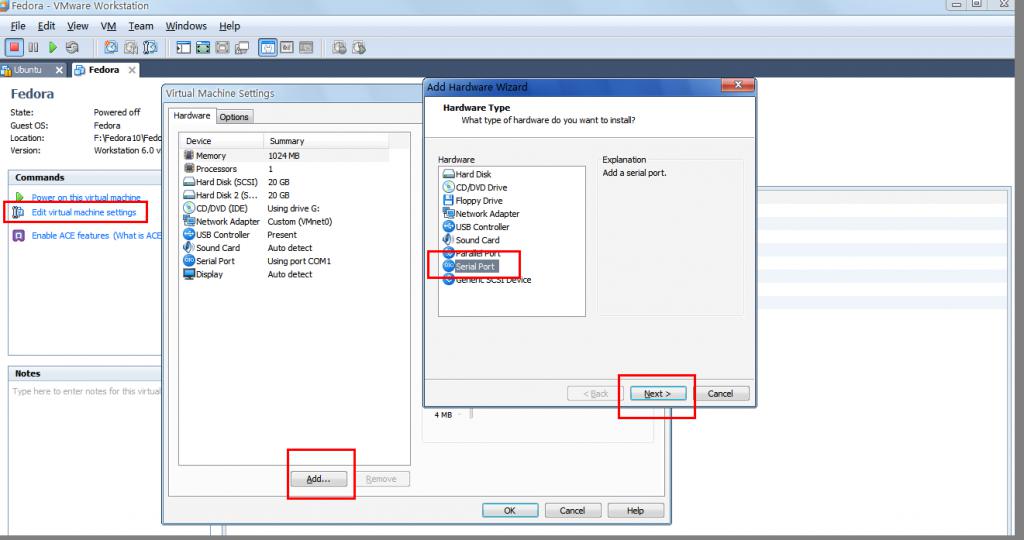The image size is (1024, 540).
Task: Click the red Power Off toolbar button
Action: pos(14,48)
